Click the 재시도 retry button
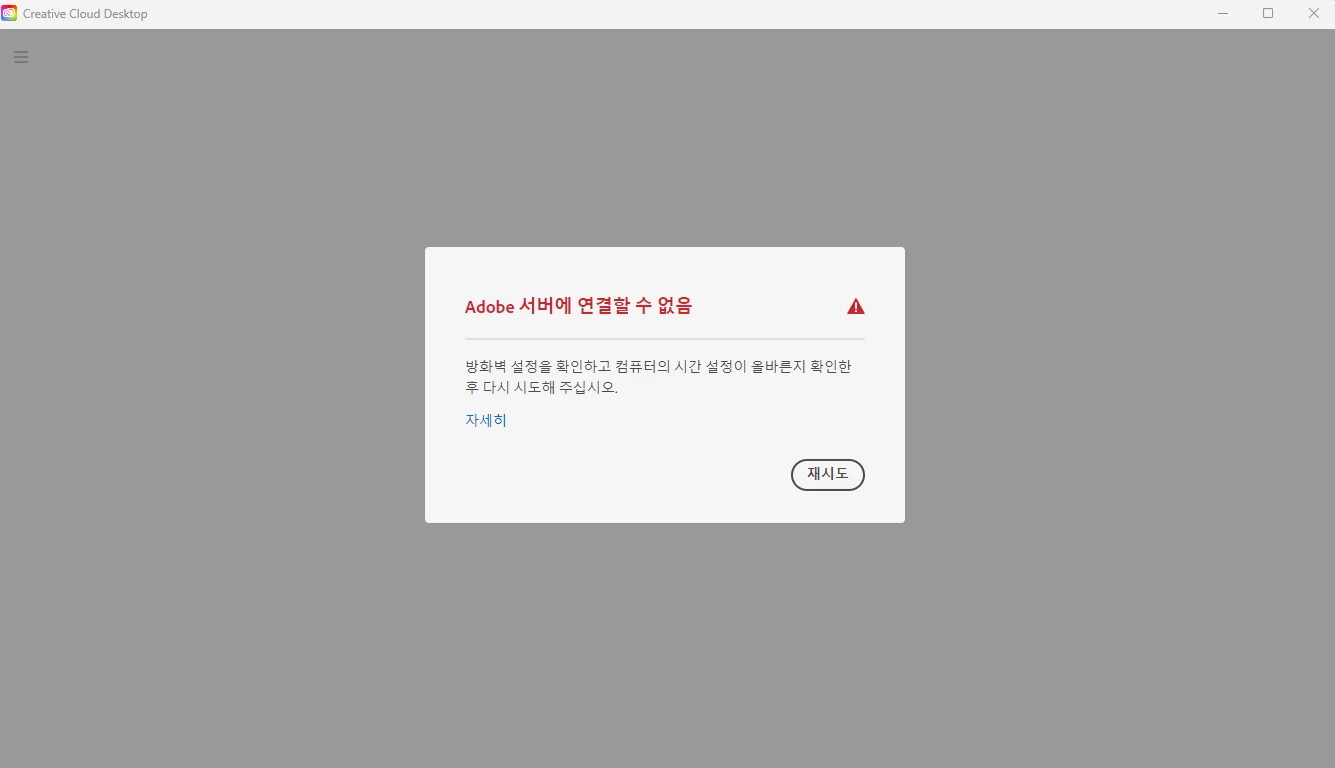This screenshot has width=1335, height=768. point(827,475)
